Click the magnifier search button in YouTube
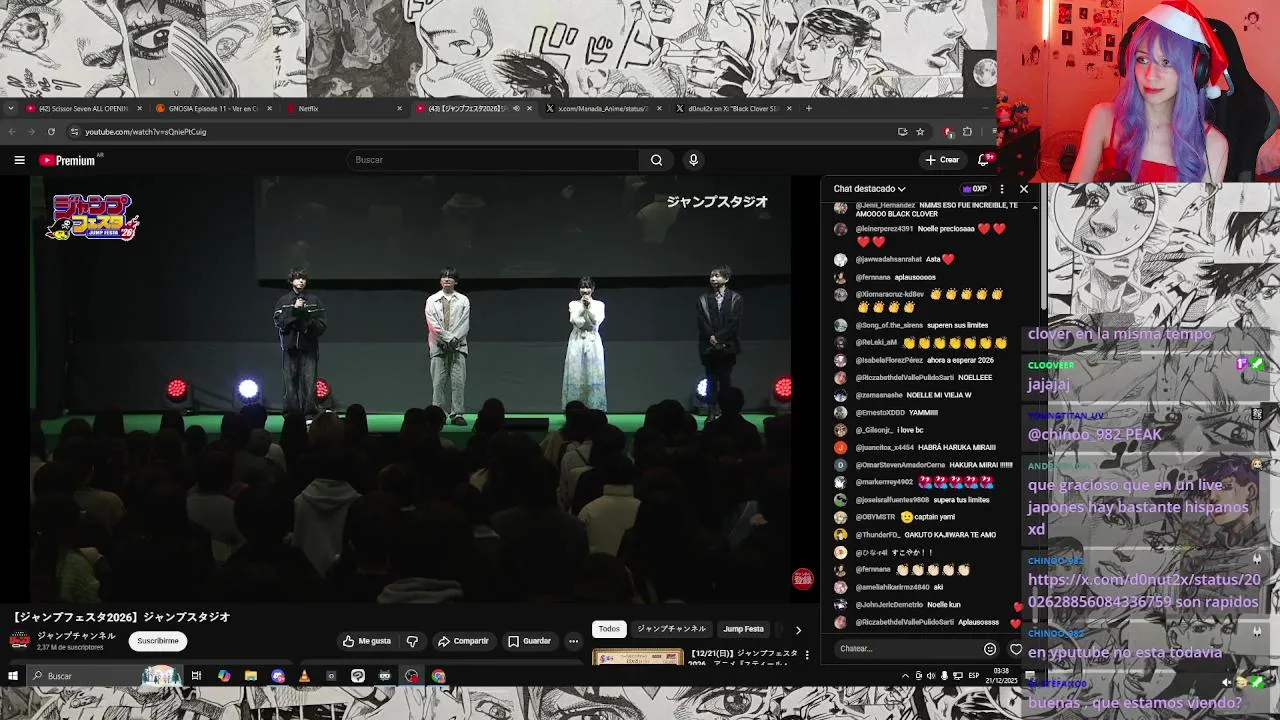The width and height of the screenshot is (1280, 720). coord(656,160)
